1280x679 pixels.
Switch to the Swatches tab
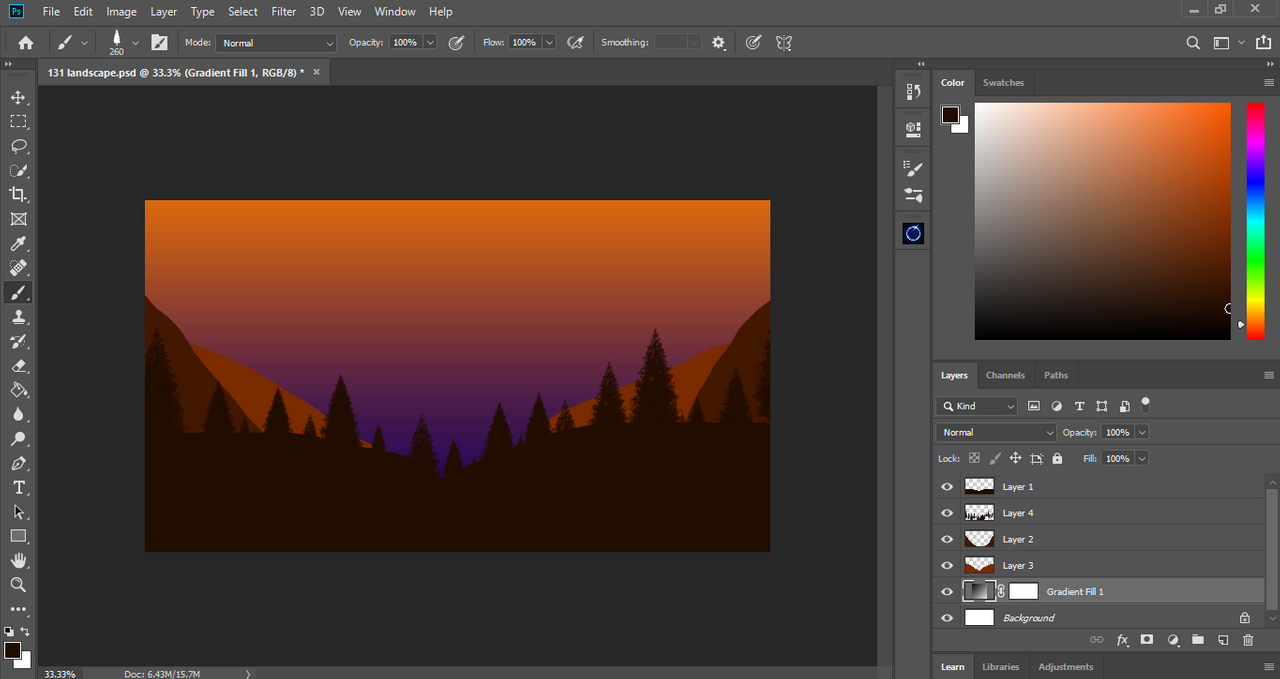click(1003, 83)
